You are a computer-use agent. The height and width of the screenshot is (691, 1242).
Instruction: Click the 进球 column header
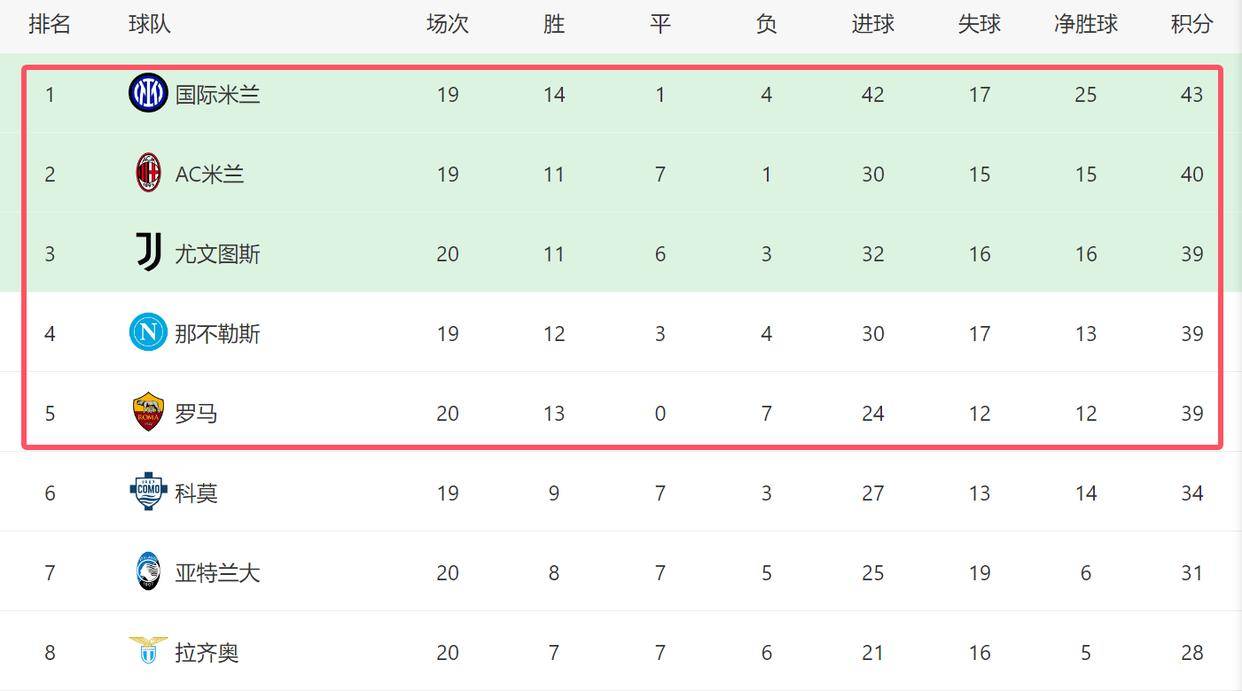coord(873,24)
